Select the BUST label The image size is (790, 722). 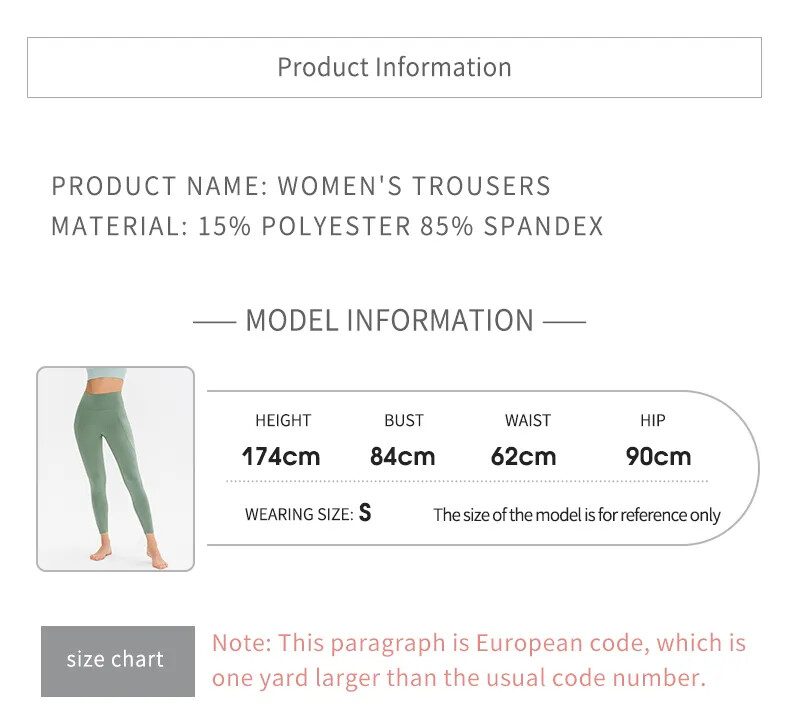[404, 420]
